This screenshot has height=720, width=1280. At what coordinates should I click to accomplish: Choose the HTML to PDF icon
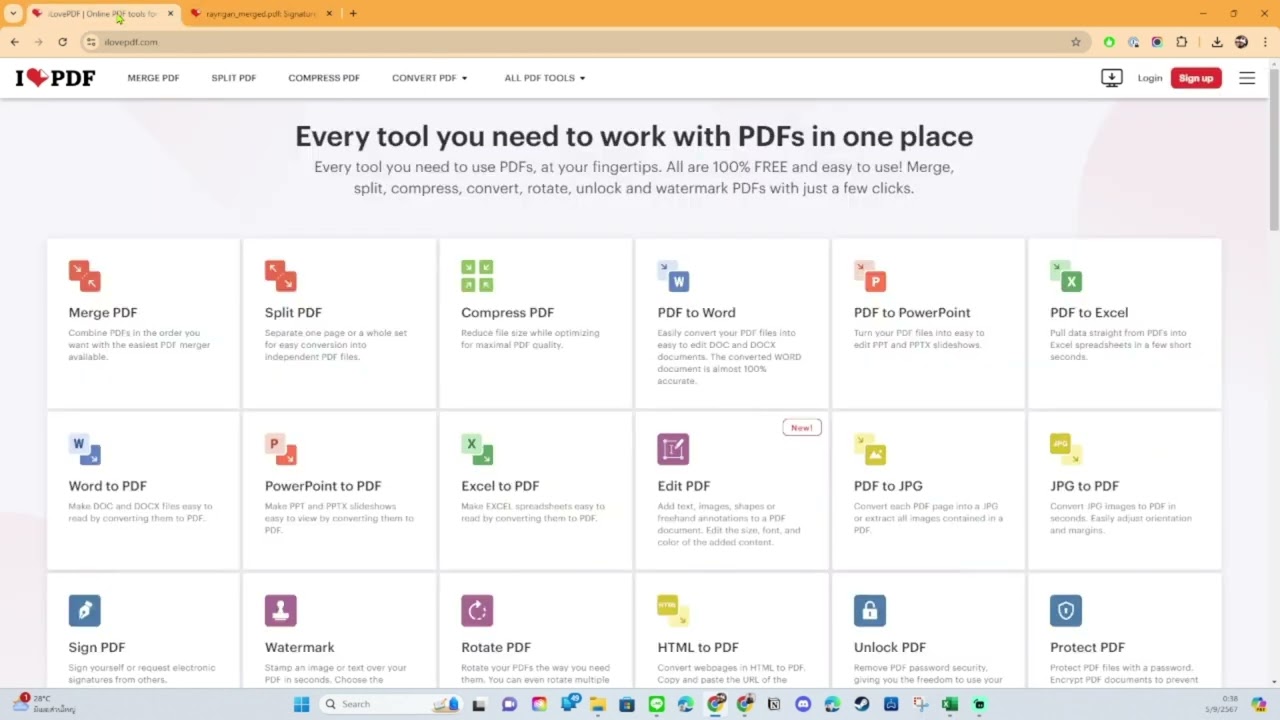click(x=673, y=610)
